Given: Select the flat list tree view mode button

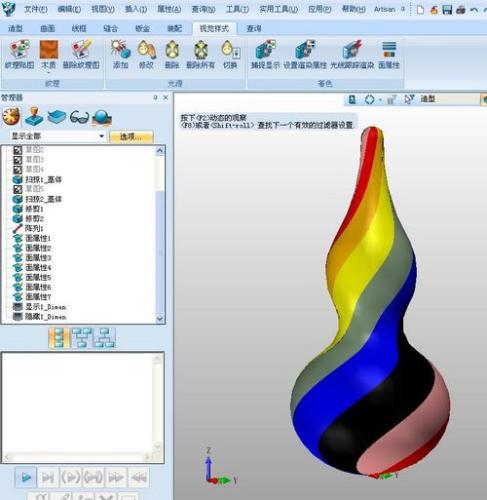Looking at the screenshot, I should point(59,338).
